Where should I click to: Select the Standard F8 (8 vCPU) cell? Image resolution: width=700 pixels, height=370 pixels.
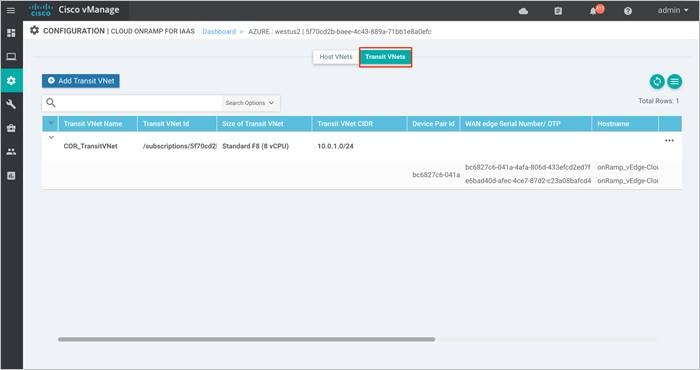pos(255,146)
